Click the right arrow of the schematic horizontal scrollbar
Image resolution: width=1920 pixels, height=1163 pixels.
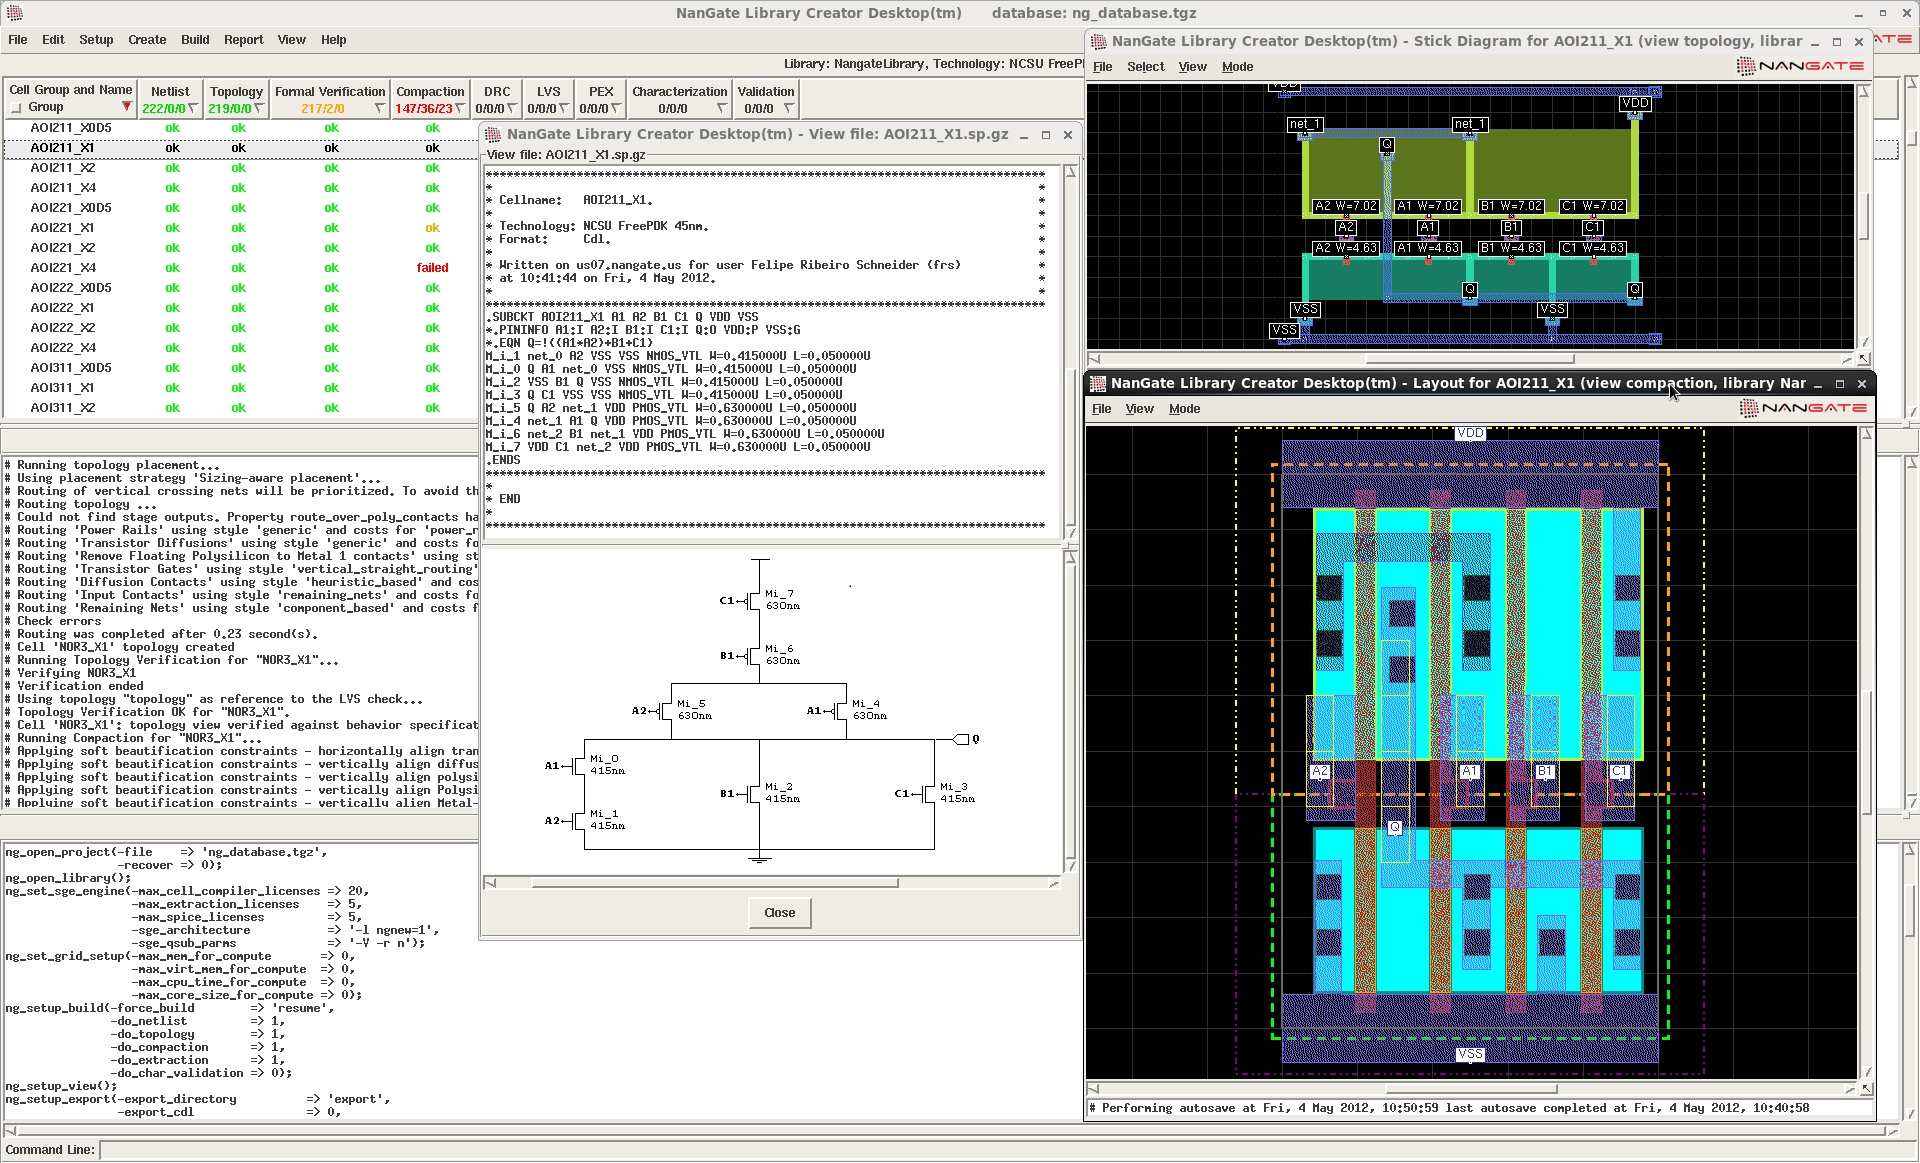1054,883
